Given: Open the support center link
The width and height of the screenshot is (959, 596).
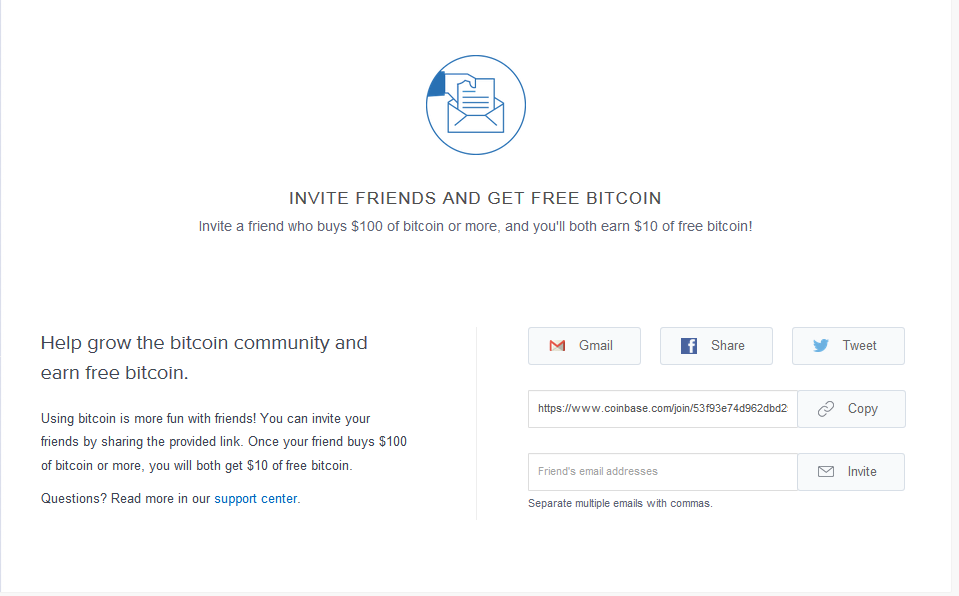Looking at the screenshot, I should tap(255, 498).
